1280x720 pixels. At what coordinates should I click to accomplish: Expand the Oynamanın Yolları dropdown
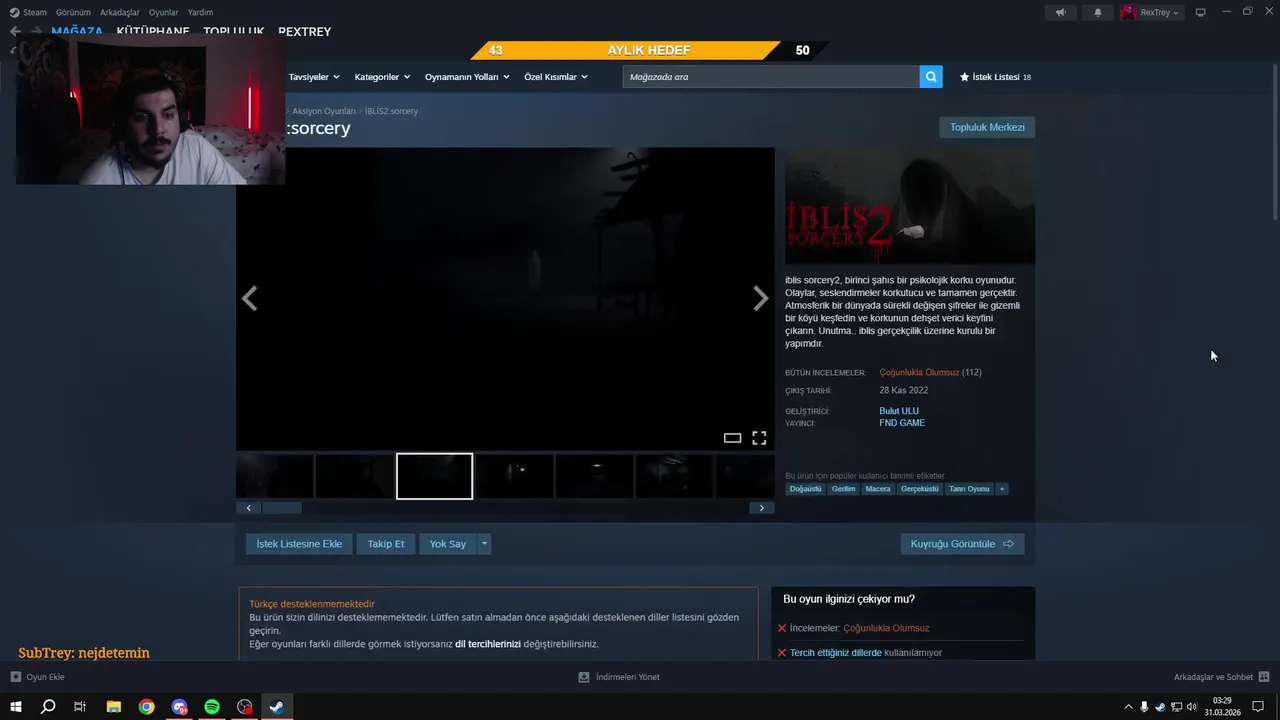[467, 77]
